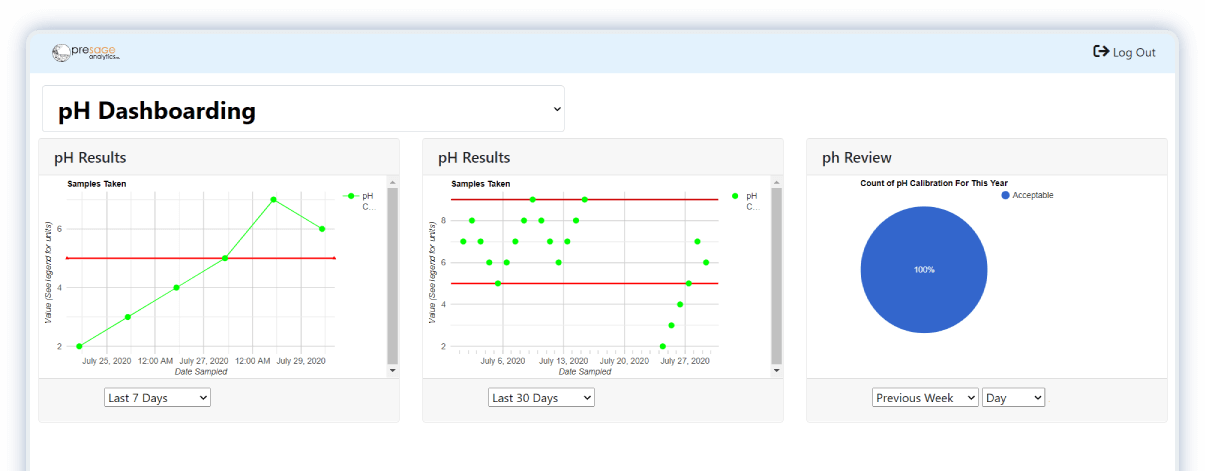Click the ph Review panel title
This screenshot has height=471, width=1205.
857,157
